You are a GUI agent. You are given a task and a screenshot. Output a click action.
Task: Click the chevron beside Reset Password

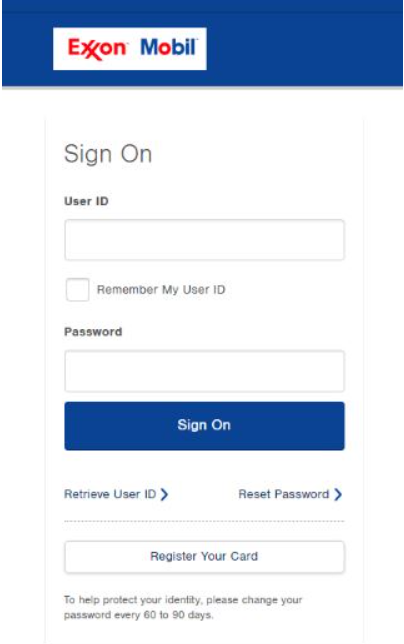pos(337,494)
